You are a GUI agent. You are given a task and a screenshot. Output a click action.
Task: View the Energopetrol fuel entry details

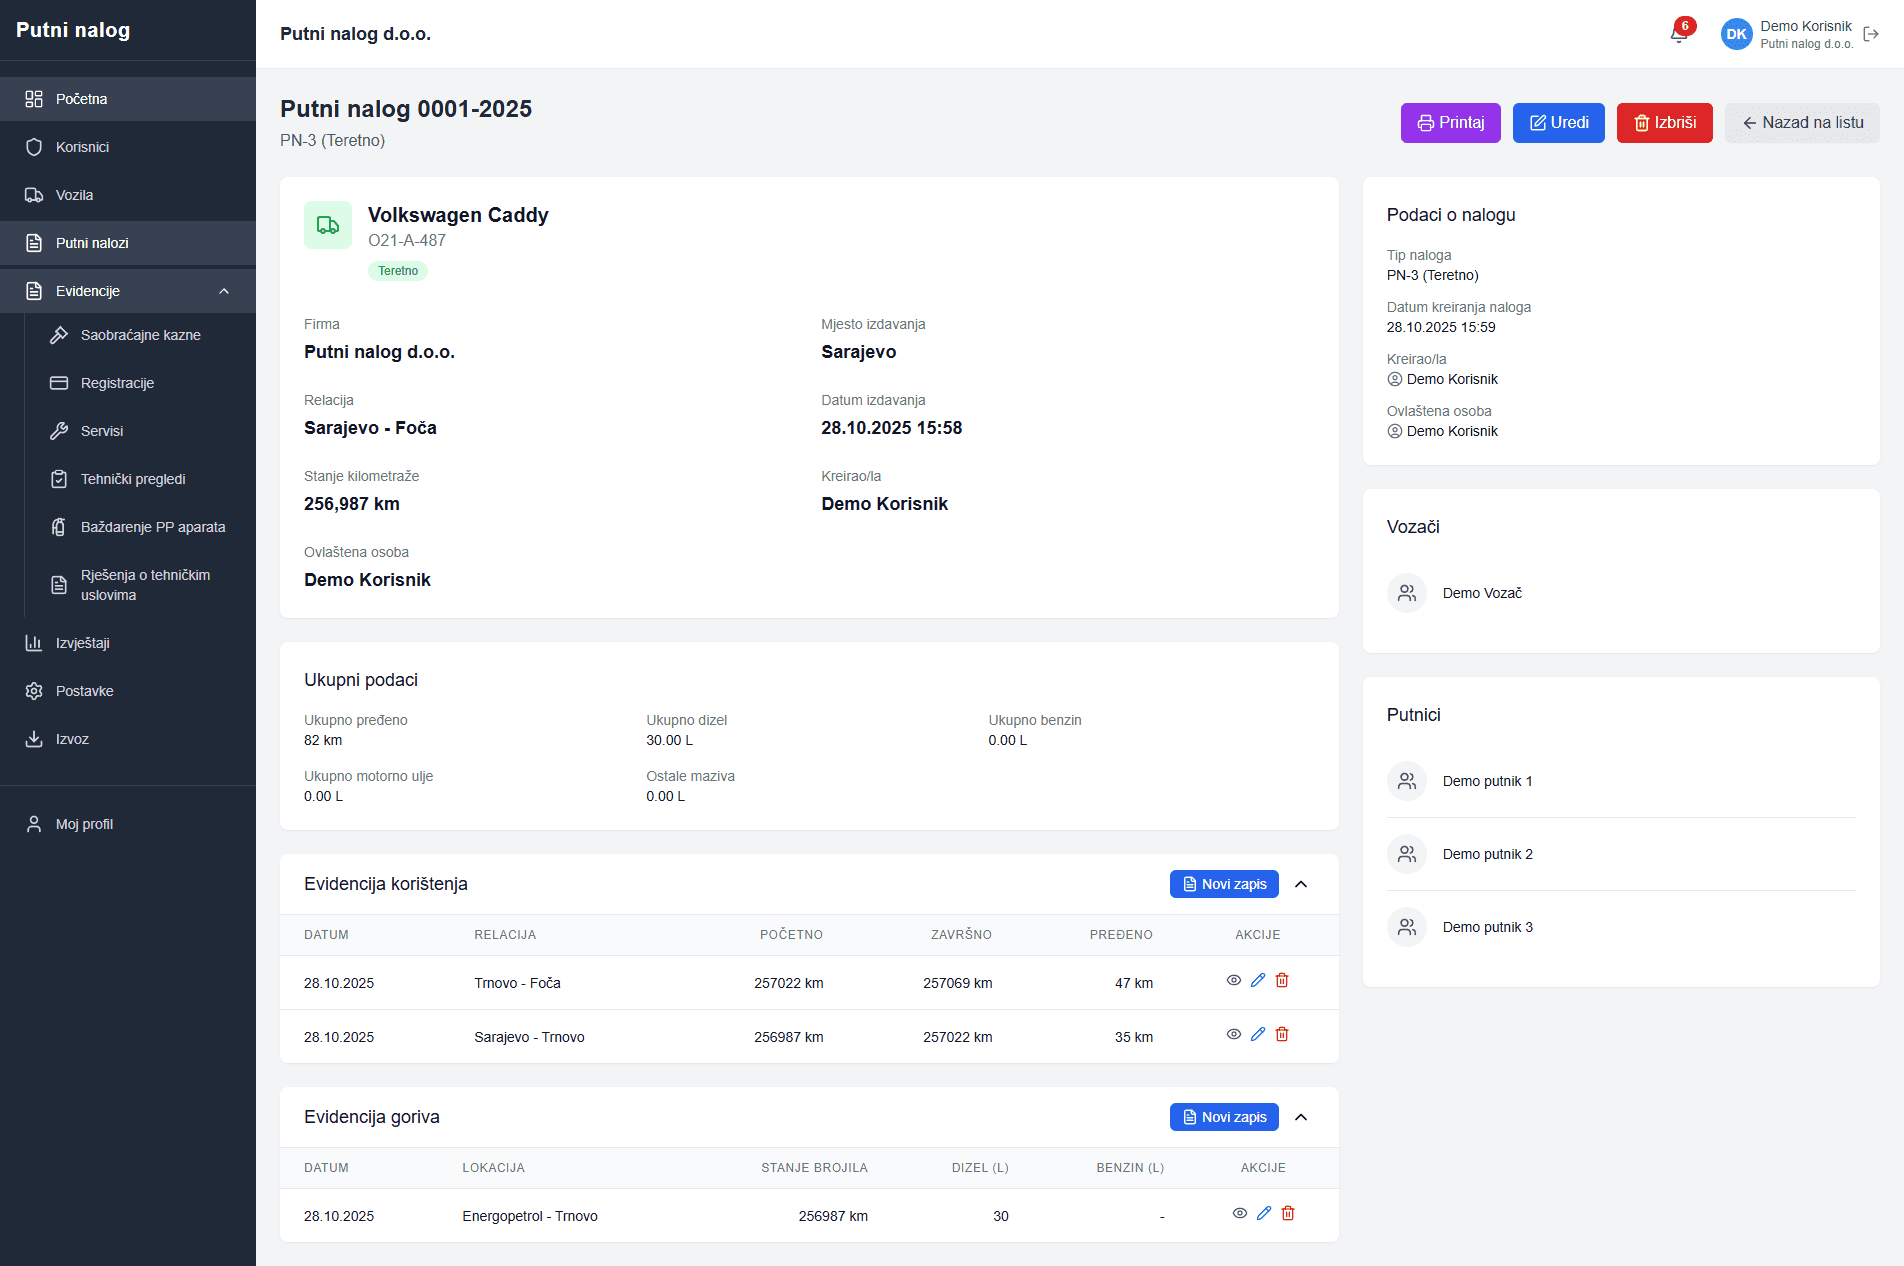(1240, 1214)
